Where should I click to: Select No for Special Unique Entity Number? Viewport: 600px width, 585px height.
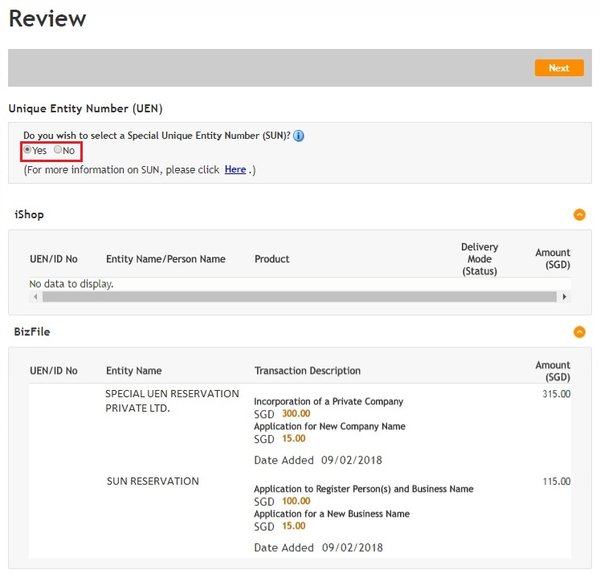click(x=58, y=151)
